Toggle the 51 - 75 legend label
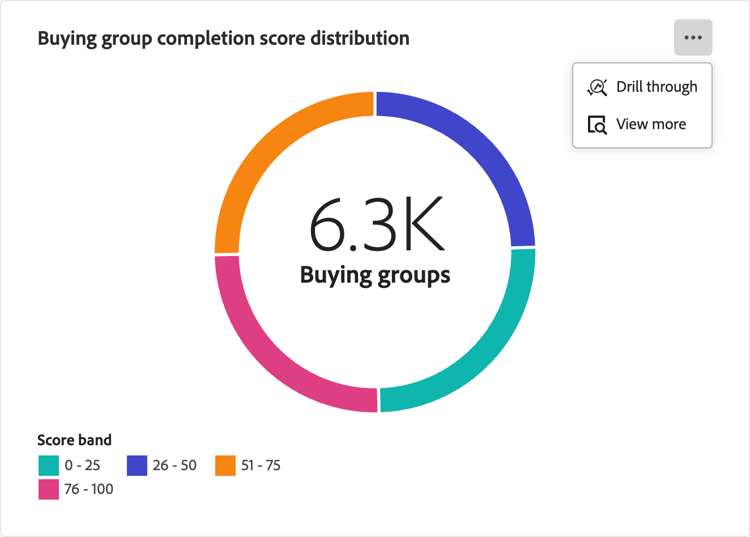 tap(261, 466)
